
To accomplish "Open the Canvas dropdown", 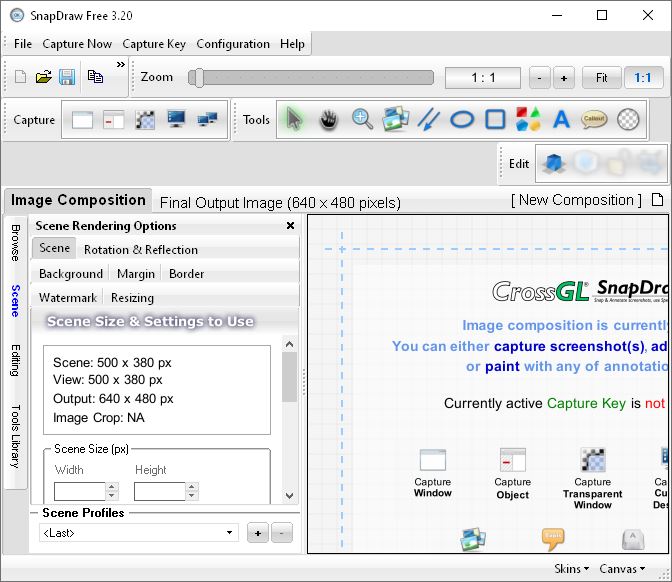I will 622,569.
